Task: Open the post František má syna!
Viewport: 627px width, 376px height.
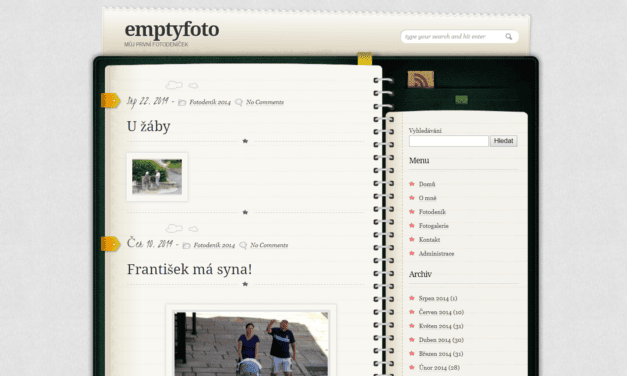Action: [190, 269]
